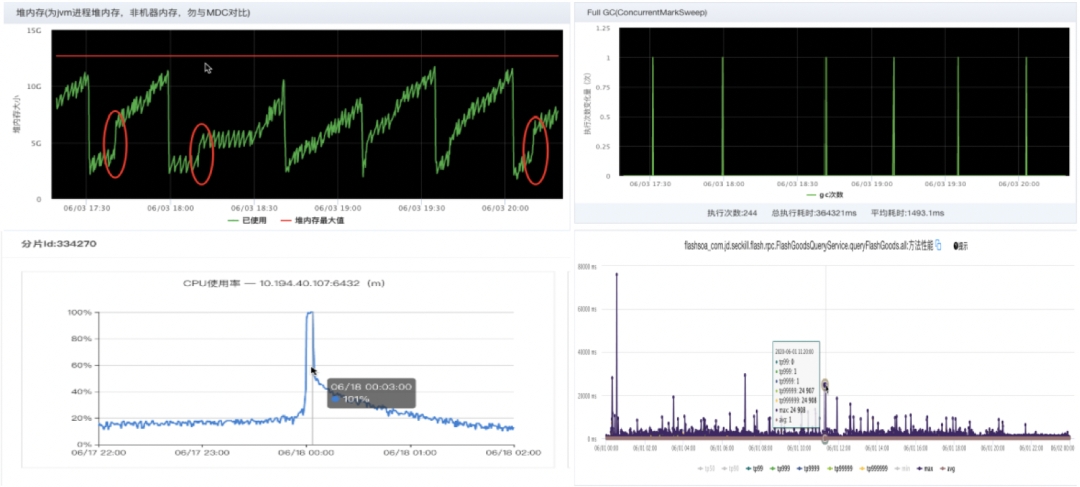The width and height of the screenshot is (1080, 487).
Task: Toggle the tp50 legend series
Action: point(706,468)
